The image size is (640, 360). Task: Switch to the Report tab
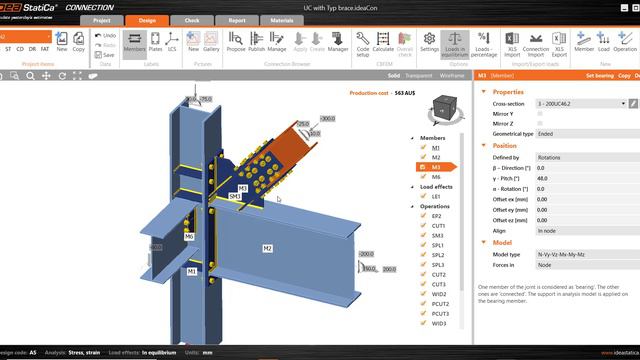[237, 20]
